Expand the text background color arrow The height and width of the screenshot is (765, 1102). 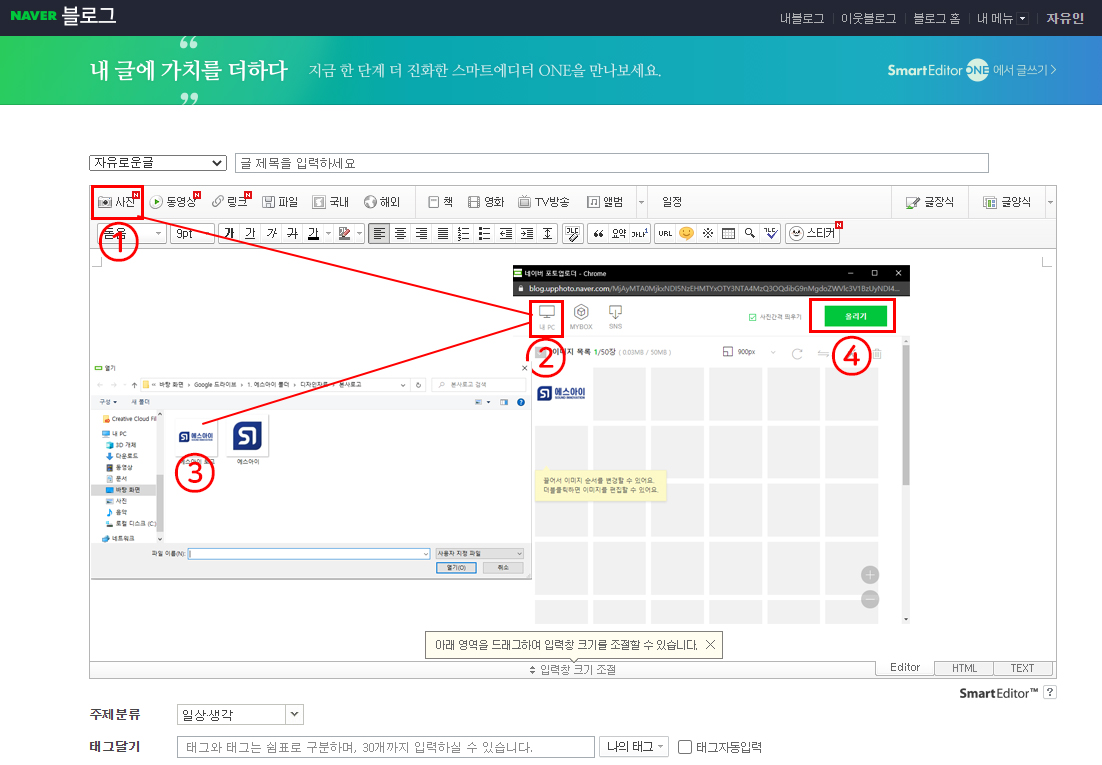coord(359,233)
